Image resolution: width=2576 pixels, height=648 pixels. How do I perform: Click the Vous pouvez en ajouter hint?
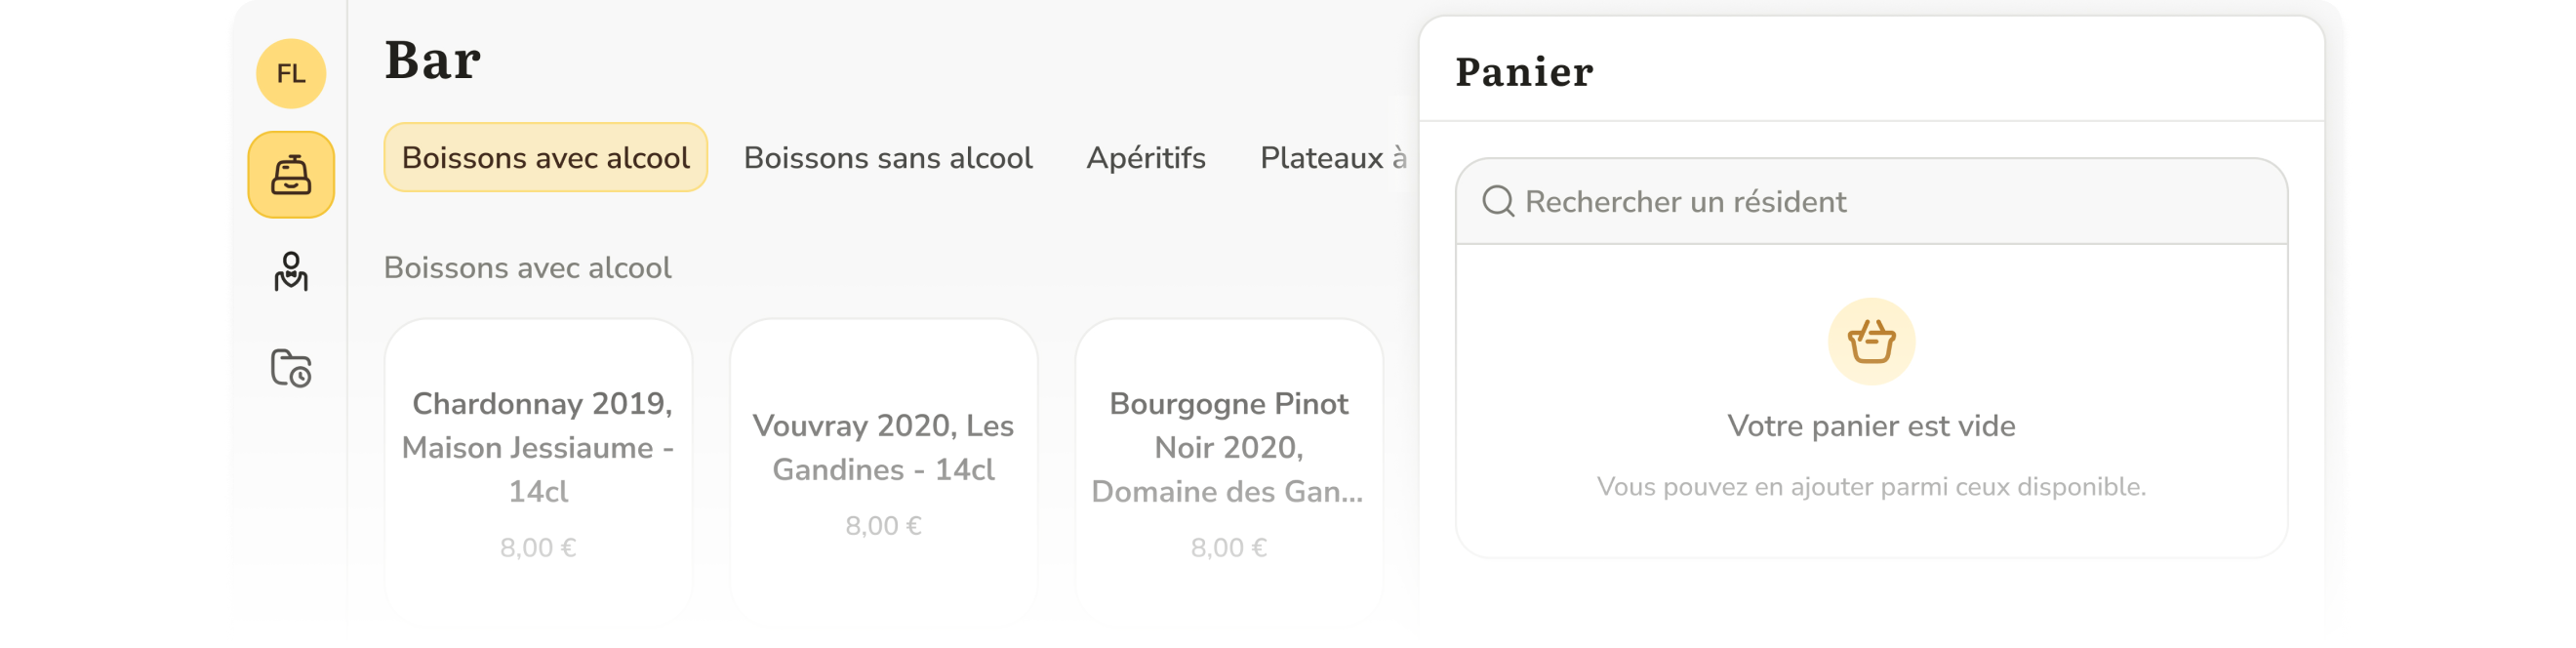(1871, 487)
